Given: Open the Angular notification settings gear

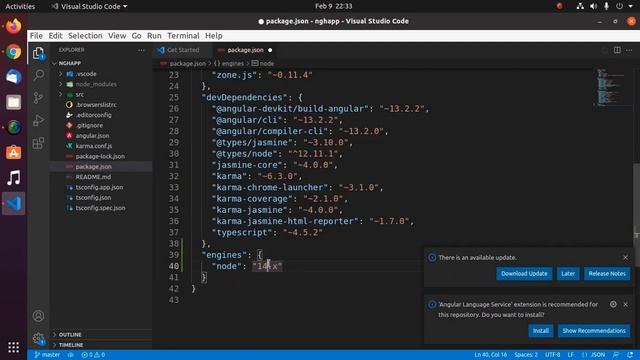Looking at the screenshot, I should coord(613,304).
